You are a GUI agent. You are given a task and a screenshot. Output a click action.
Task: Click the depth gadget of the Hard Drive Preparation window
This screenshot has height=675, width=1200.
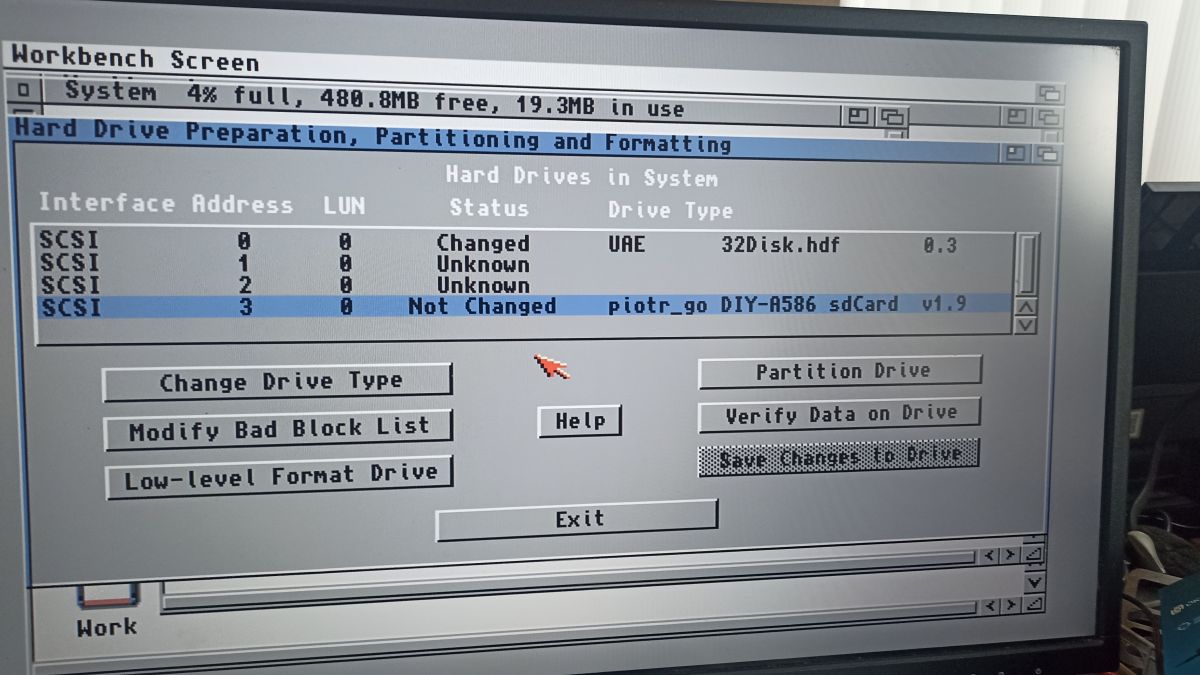tap(1047, 154)
